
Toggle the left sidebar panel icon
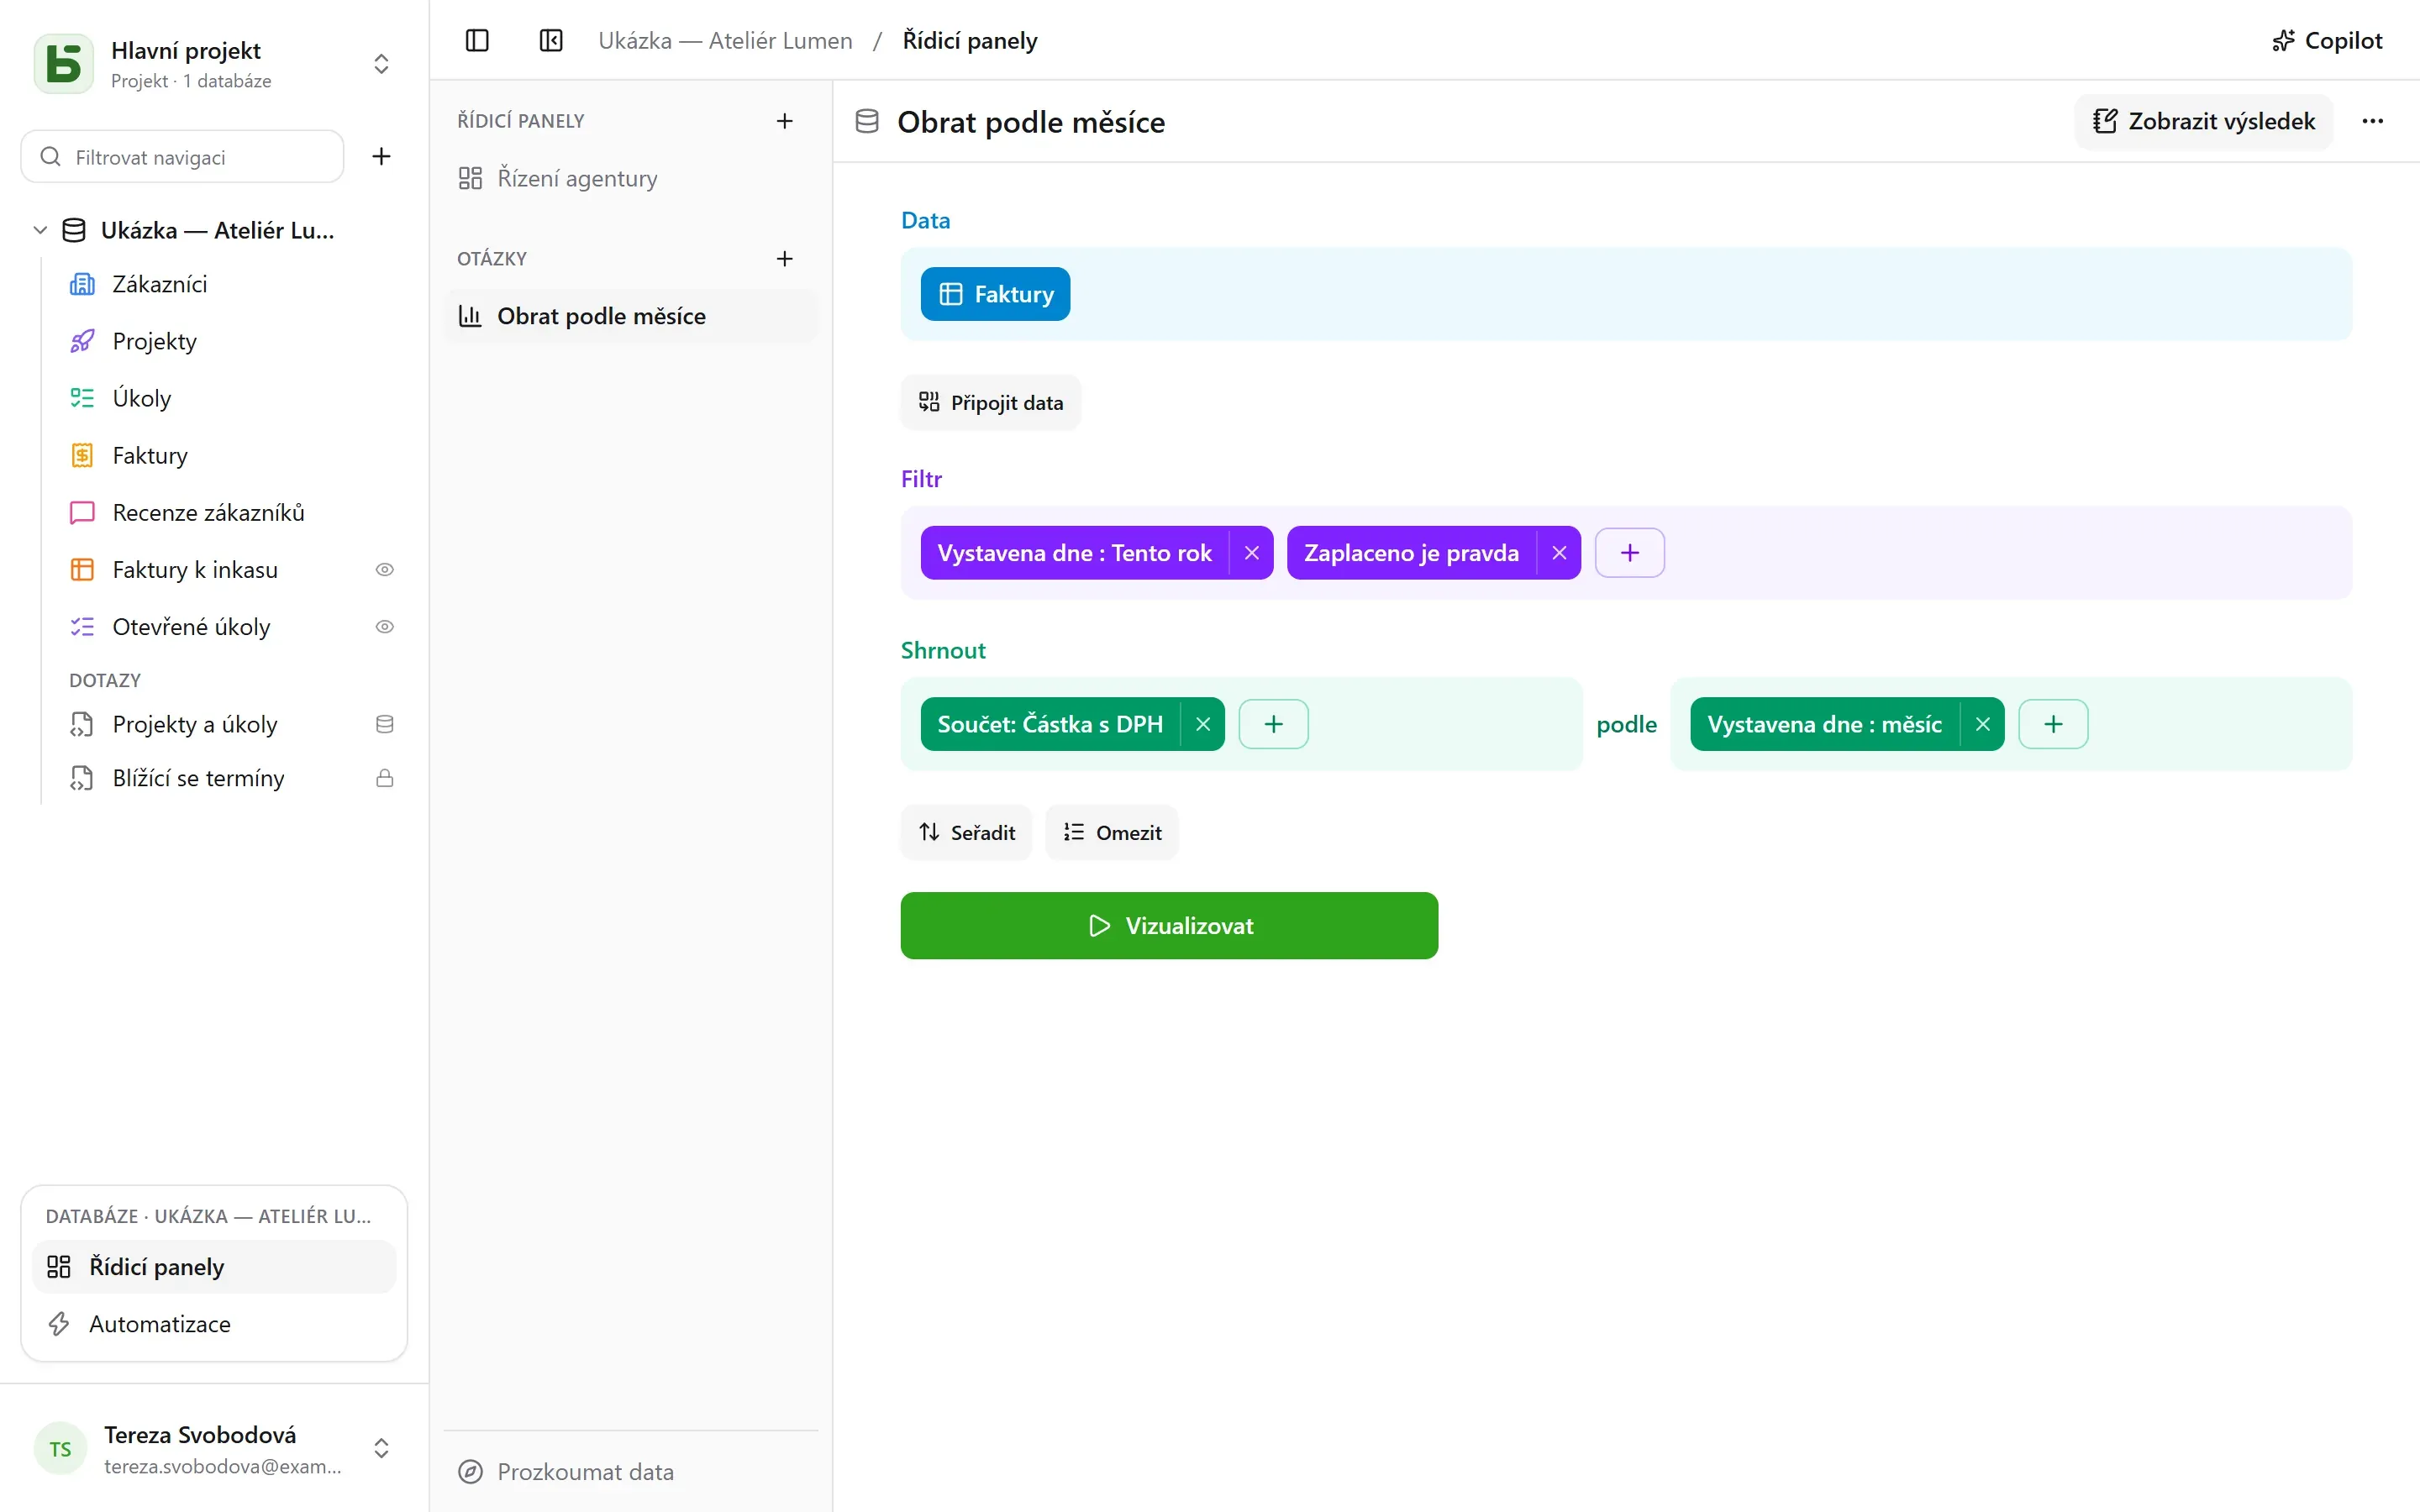pos(477,41)
